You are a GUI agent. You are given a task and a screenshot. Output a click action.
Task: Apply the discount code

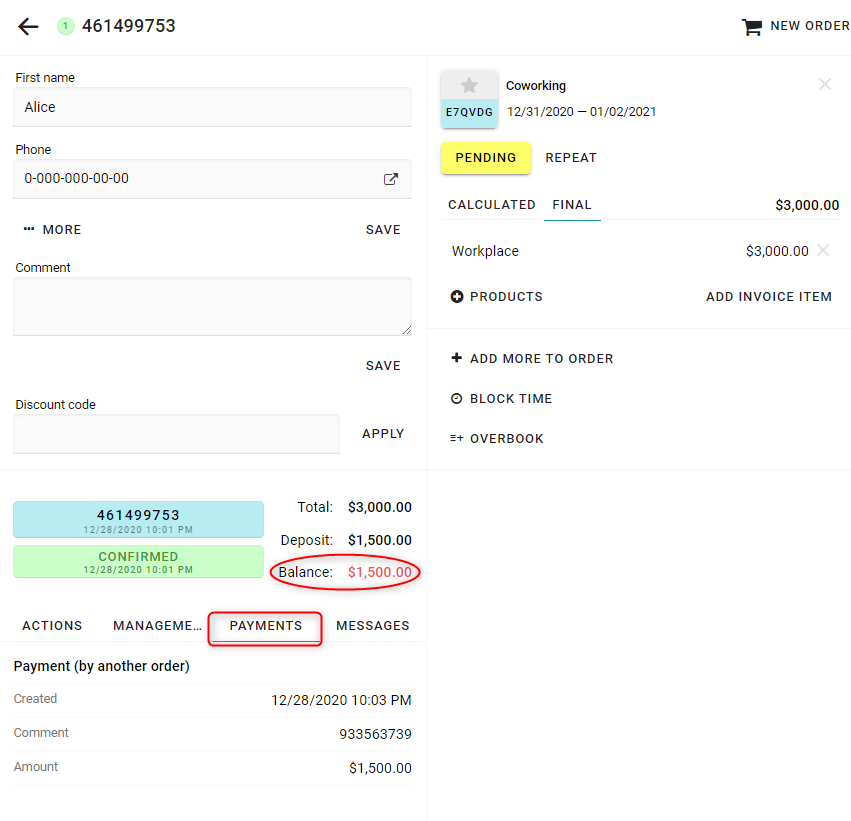pyautogui.click(x=383, y=434)
